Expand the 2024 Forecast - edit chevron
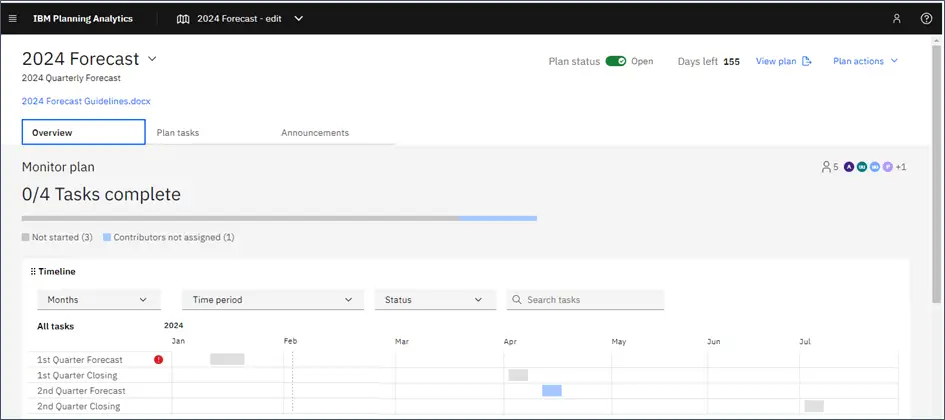This screenshot has width=945, height=420. 298,19
